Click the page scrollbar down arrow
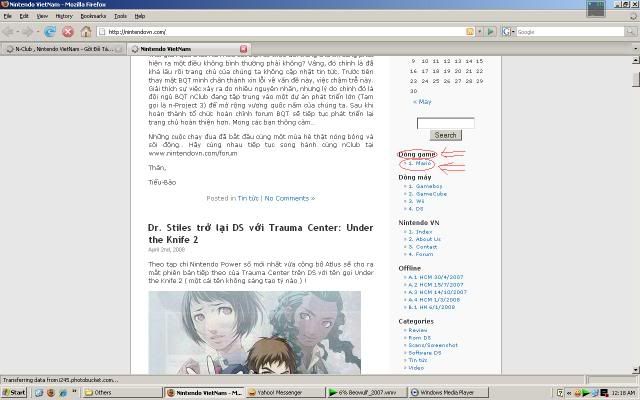The image size is (640, 400). click(x=636, y=370)
